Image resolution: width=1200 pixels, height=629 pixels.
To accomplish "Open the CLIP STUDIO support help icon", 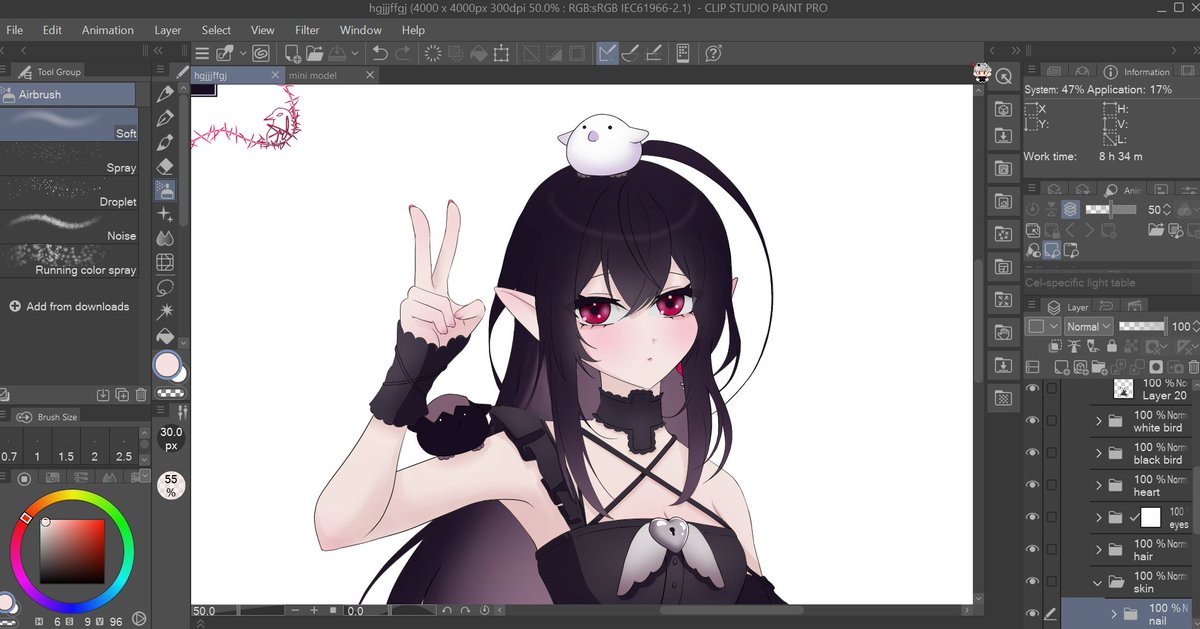I will pos(713,53).
